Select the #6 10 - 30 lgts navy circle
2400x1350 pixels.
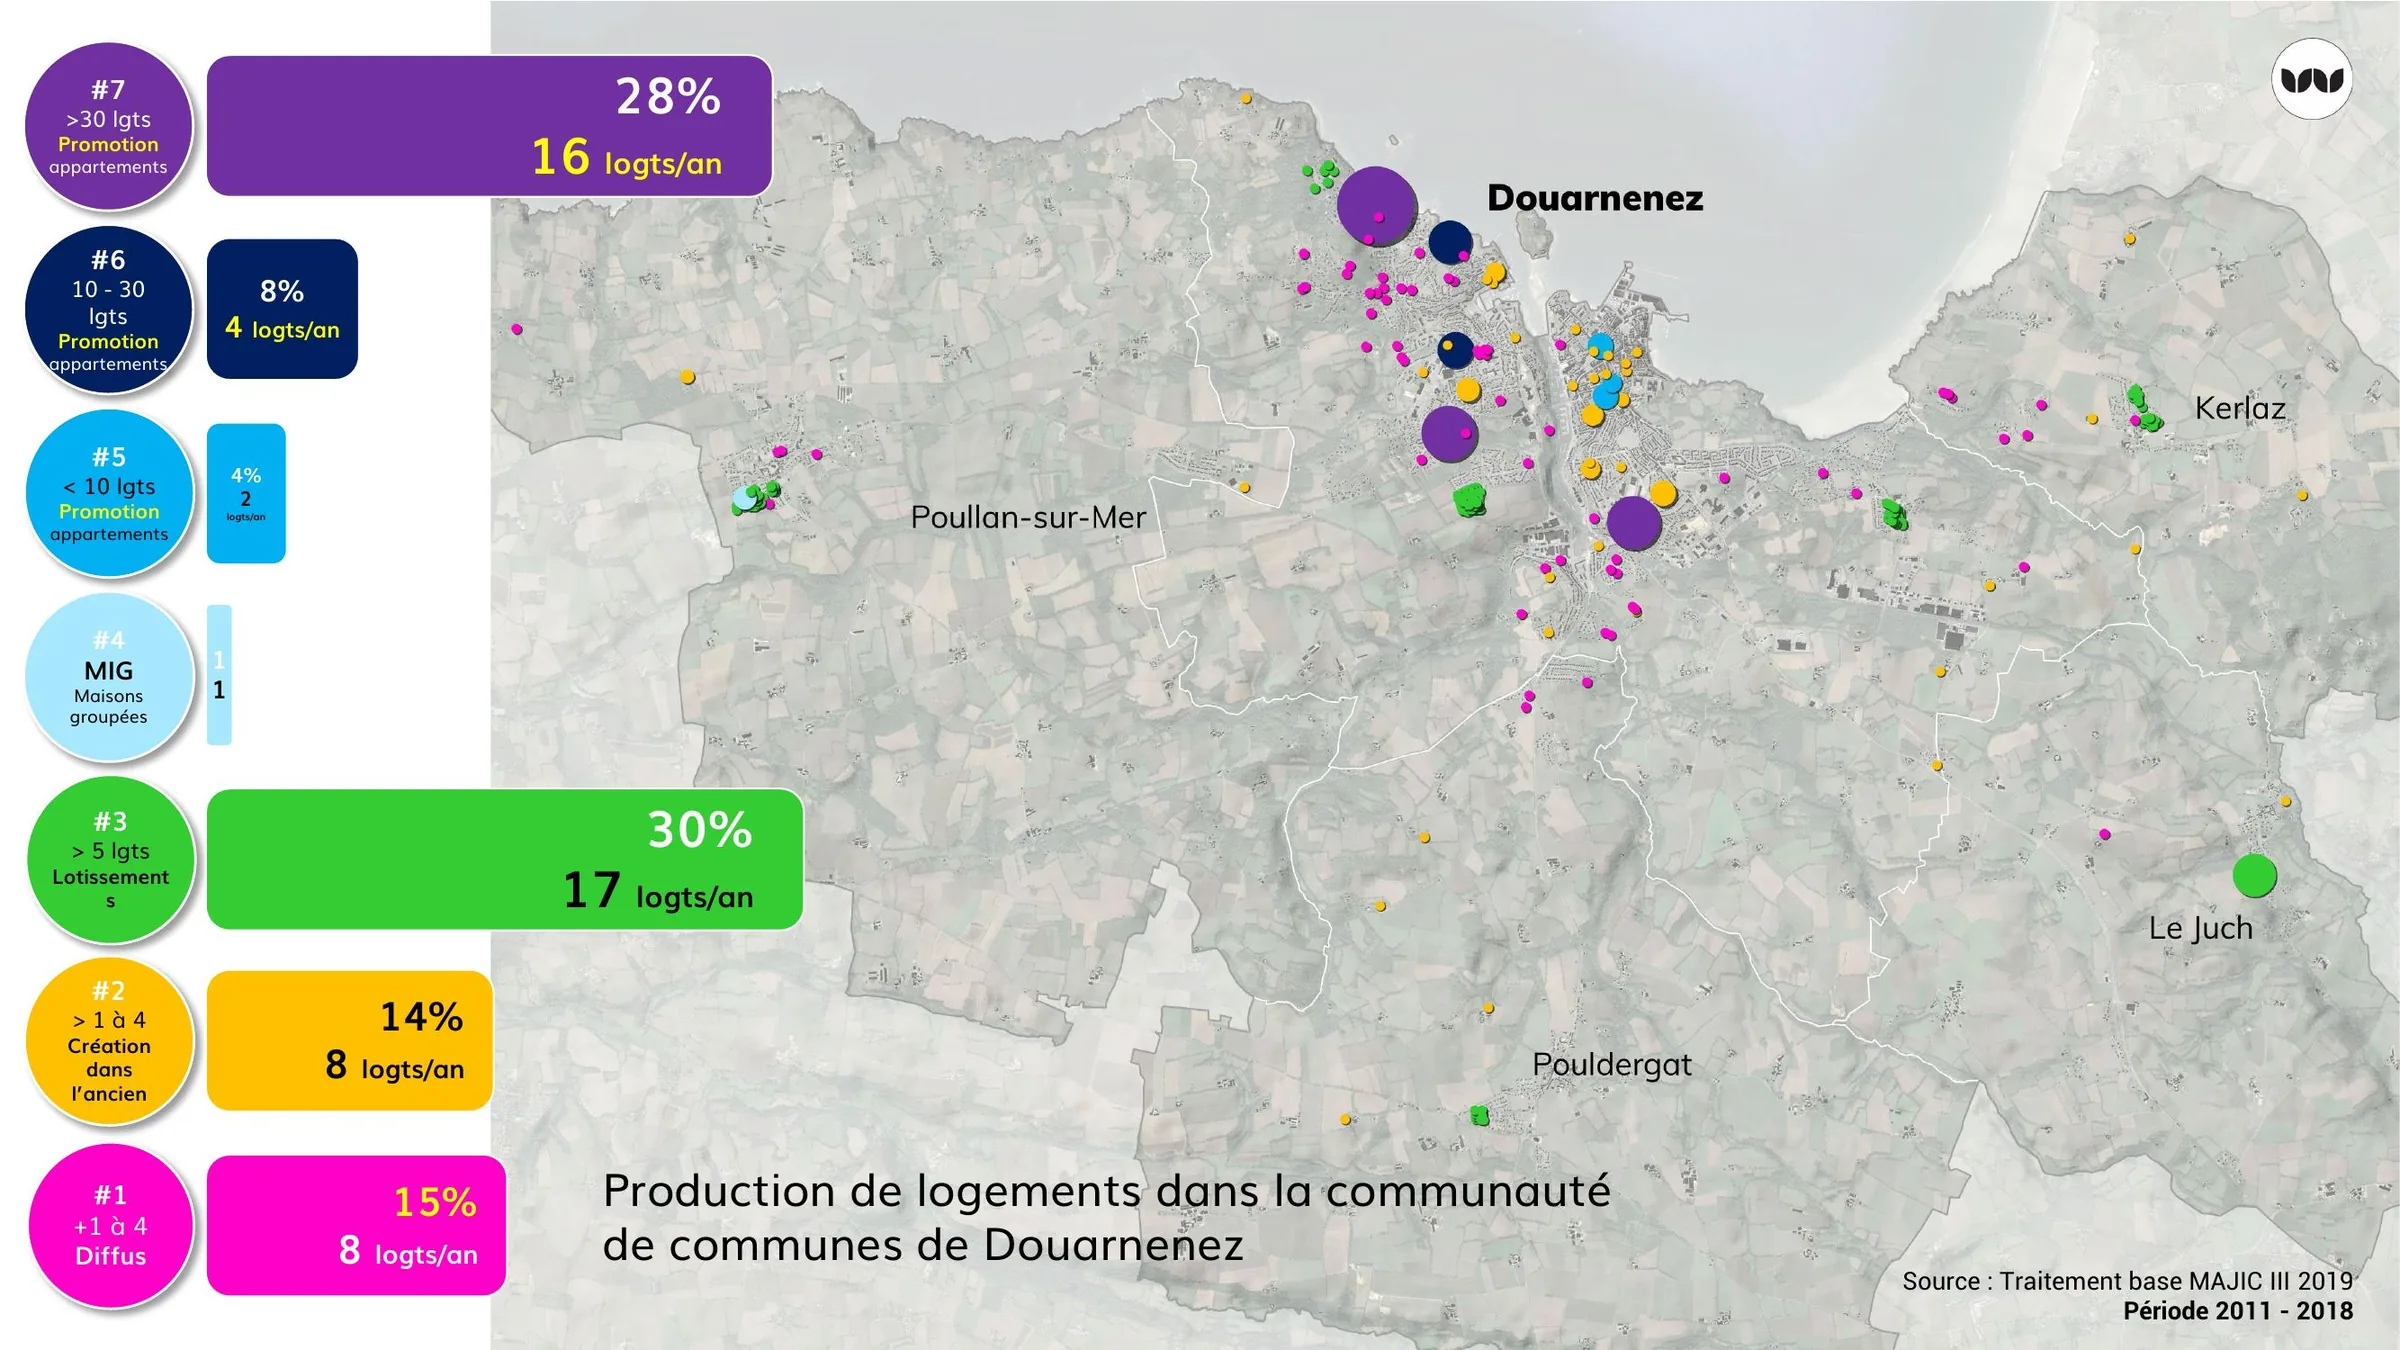pos(108,309)
